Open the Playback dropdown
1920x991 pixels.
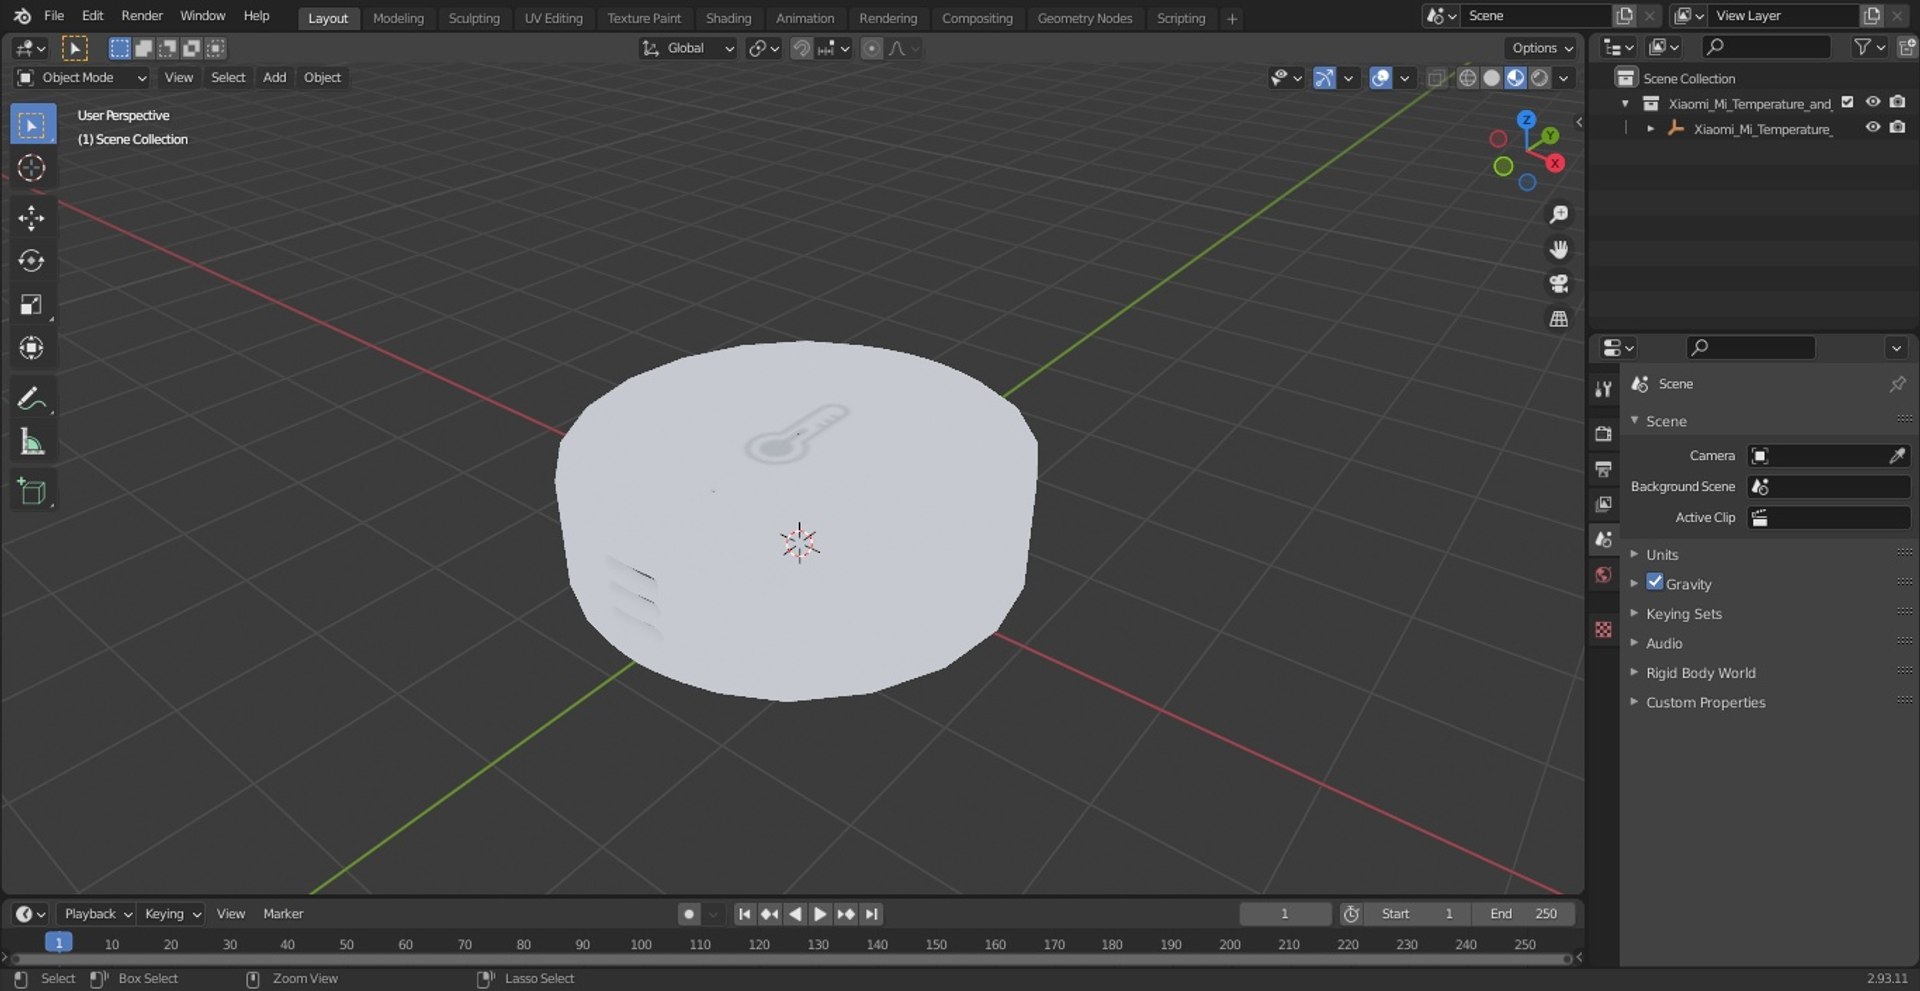click(x=97, y=914)
